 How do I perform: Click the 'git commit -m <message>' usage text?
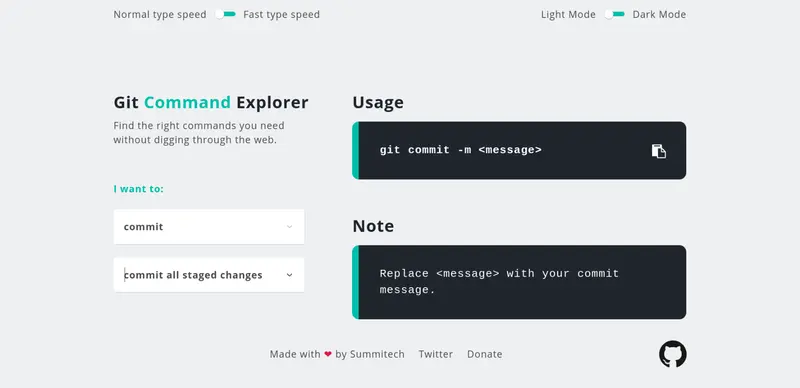[460, 150]
